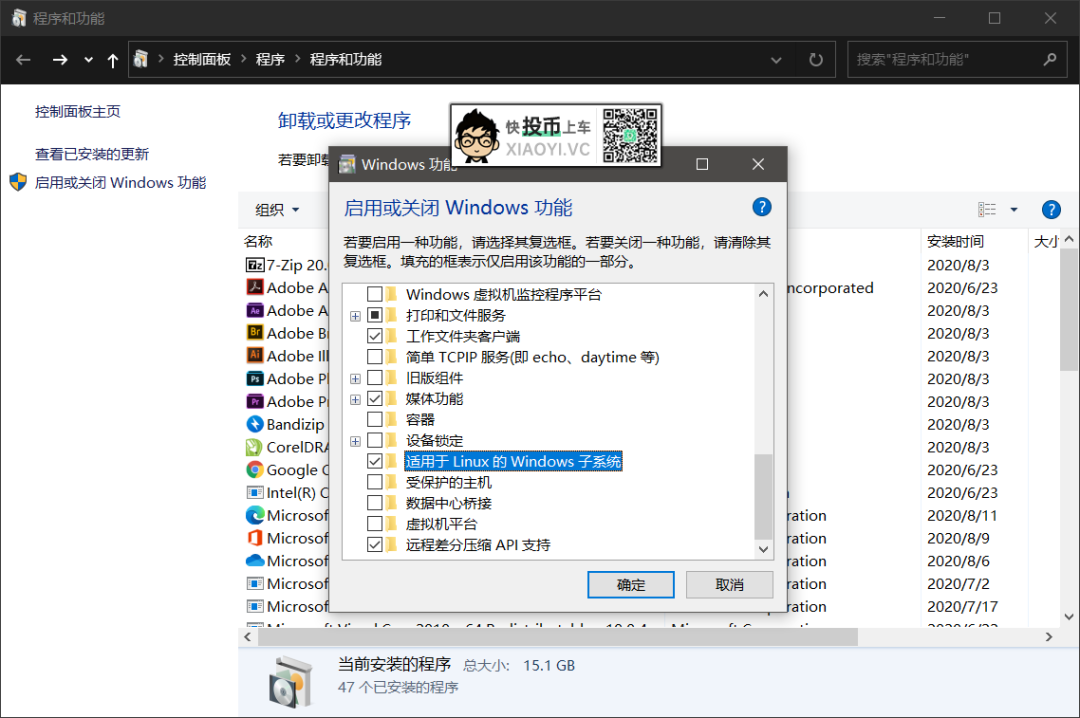This screenshot has height=718, width=1080.
Task: Click the Bandizip icon in list
Action: 255,424
